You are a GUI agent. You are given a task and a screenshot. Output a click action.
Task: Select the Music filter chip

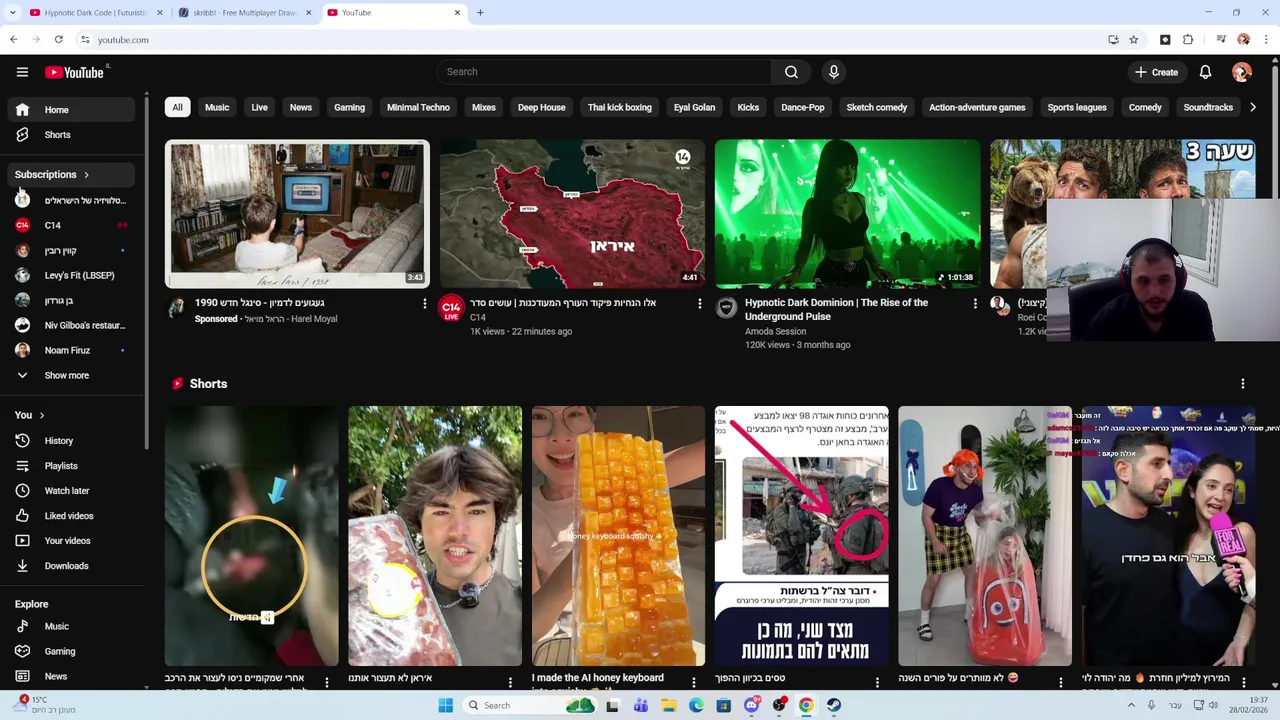tap(217, 107)
